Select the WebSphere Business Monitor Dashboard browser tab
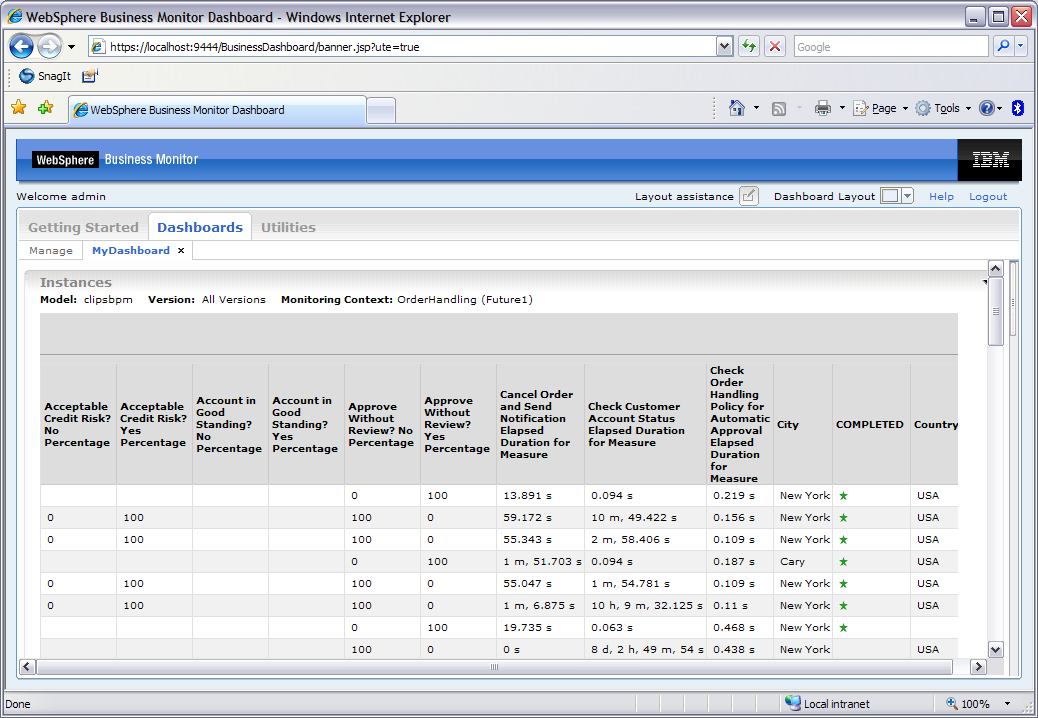 (x=217, y=110)
